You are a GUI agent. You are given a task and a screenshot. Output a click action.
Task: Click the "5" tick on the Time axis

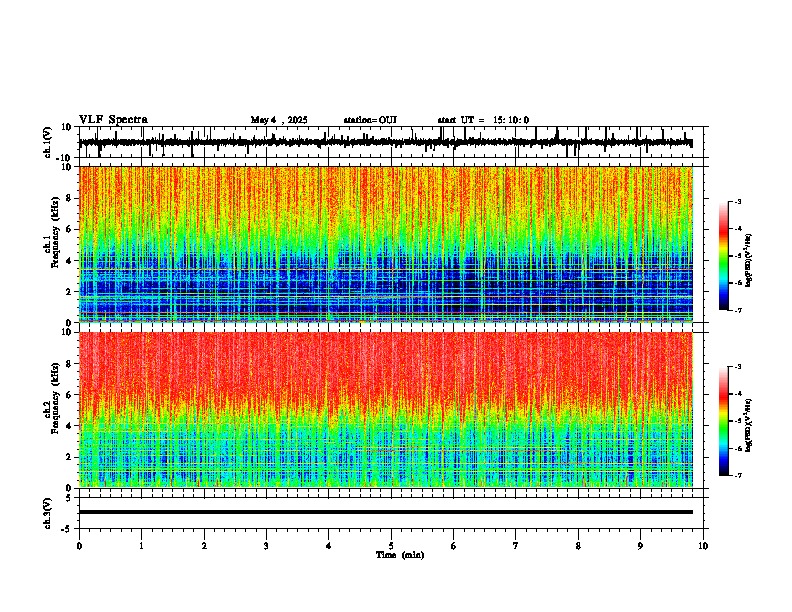[x=391, y=546]
